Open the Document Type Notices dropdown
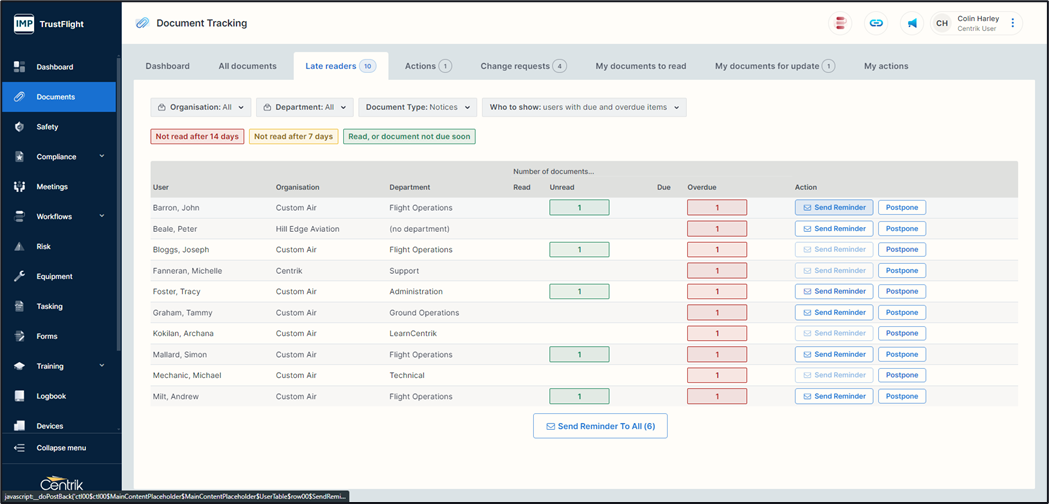Image resolution: width=1049 pixels, height=504 pixels. 416,107
